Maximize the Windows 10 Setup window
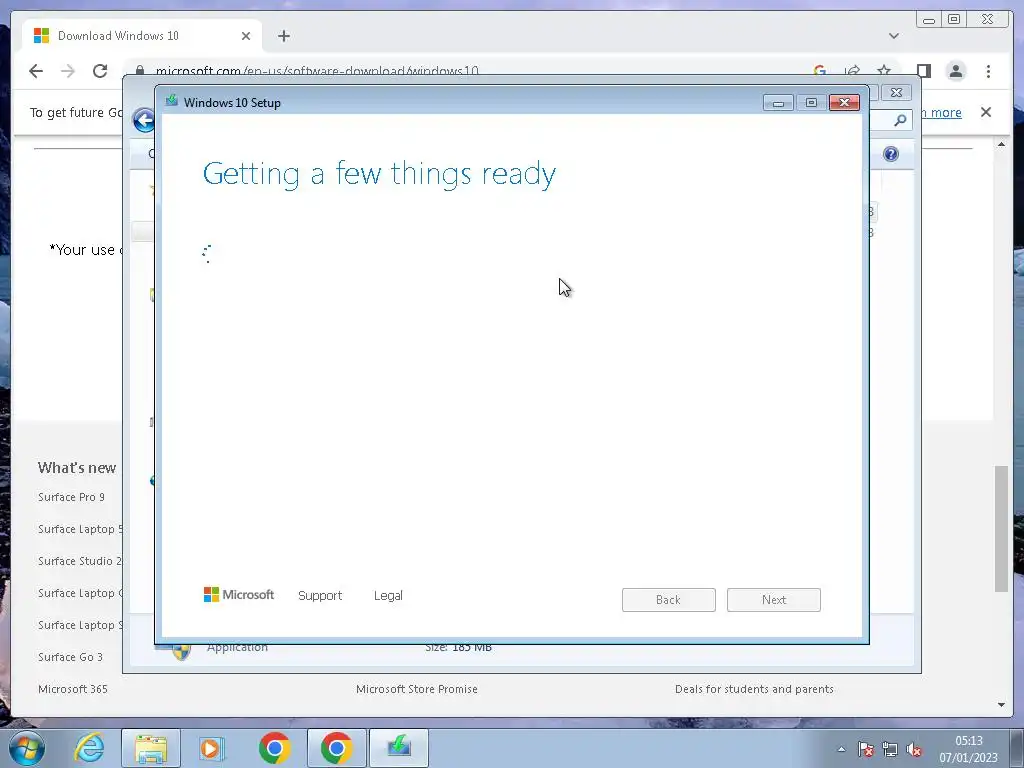Viewport: 1024px width, 768px height. click(811, 103)
